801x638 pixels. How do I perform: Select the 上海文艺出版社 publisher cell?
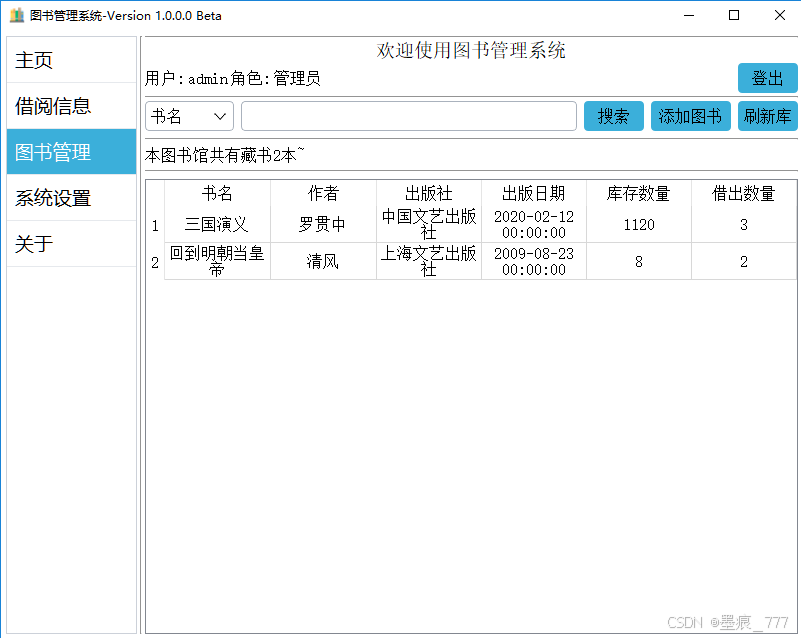pos(429,261)
